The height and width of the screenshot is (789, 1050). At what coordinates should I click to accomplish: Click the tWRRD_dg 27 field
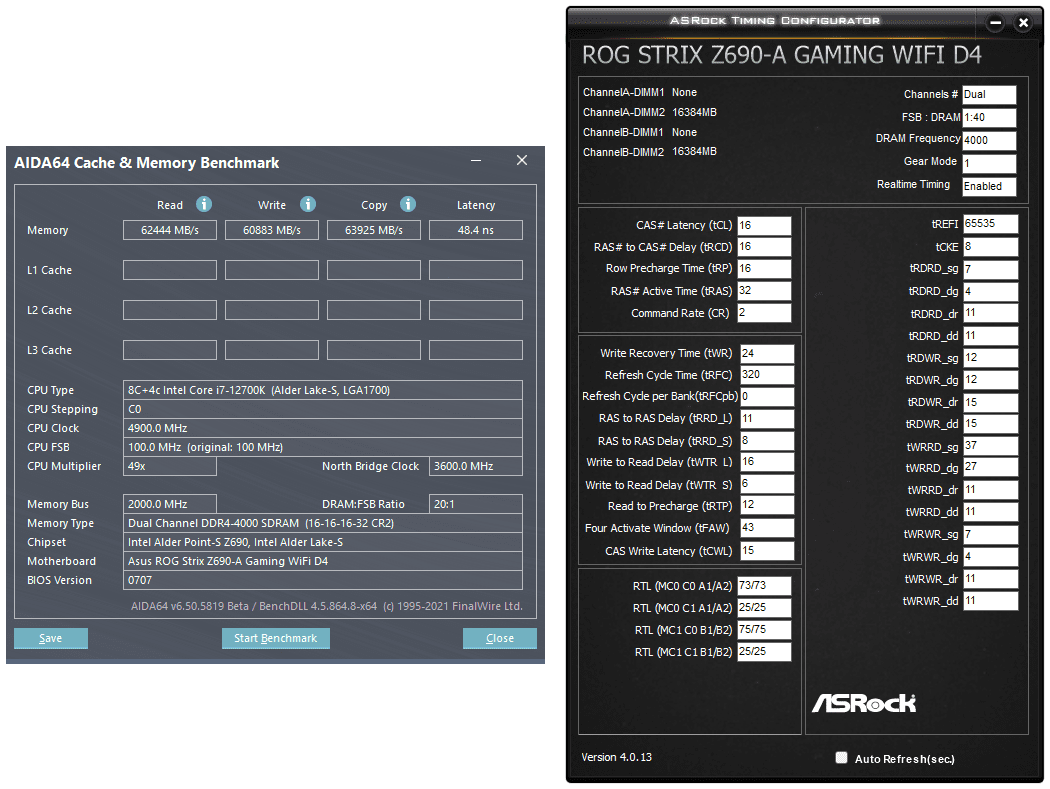pyautogui.click(x=991, y=467)
